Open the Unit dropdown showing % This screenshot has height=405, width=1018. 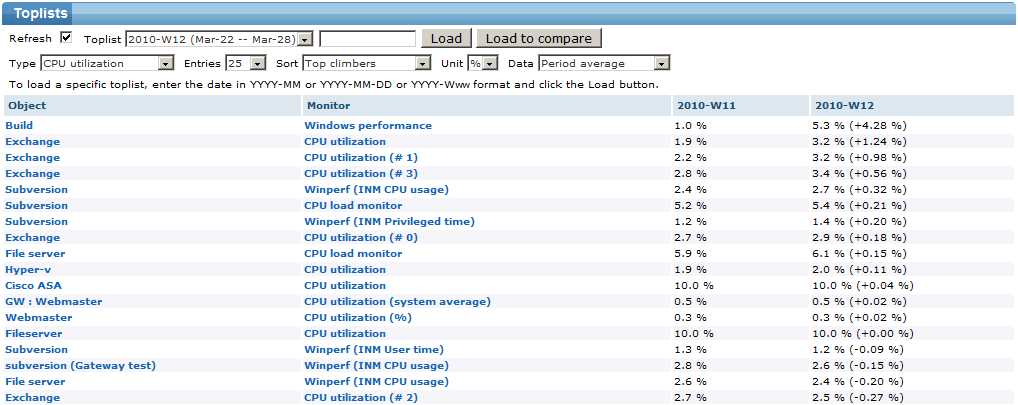pyautogui.click(x=482, y=64)
